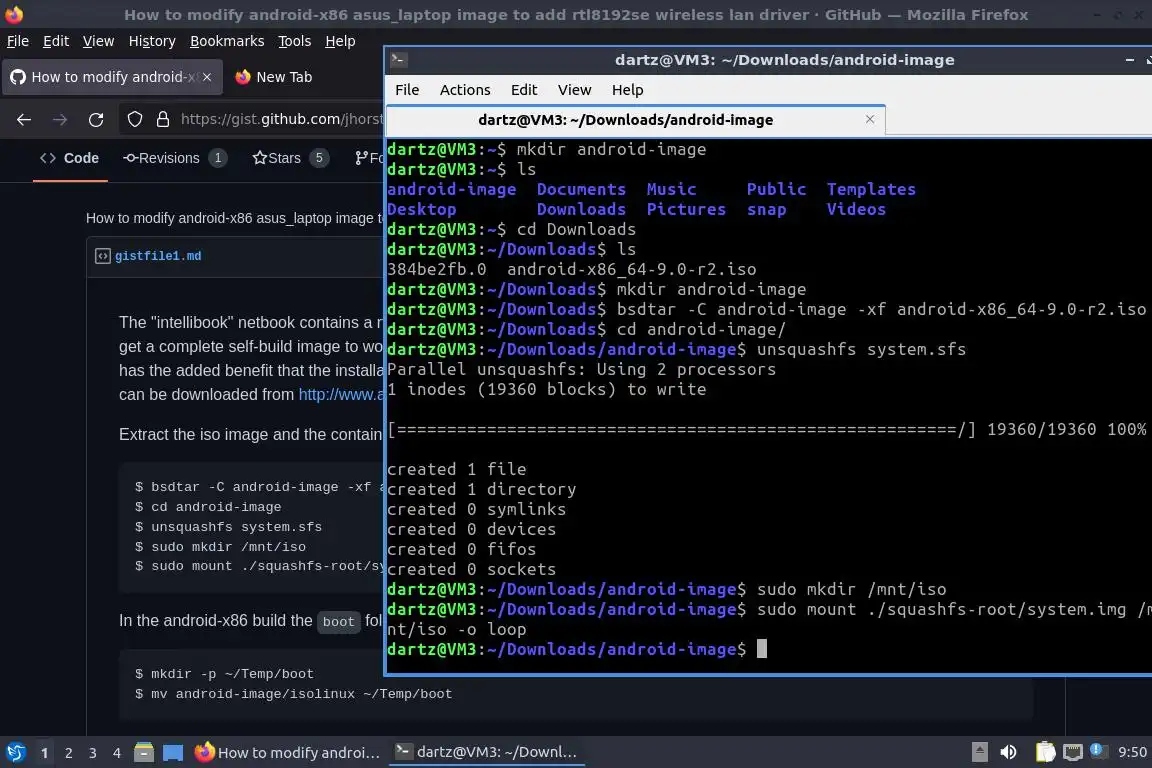Click the 'mkdir -p ~/Temp/boot' code line

click(x=224, y=674)
